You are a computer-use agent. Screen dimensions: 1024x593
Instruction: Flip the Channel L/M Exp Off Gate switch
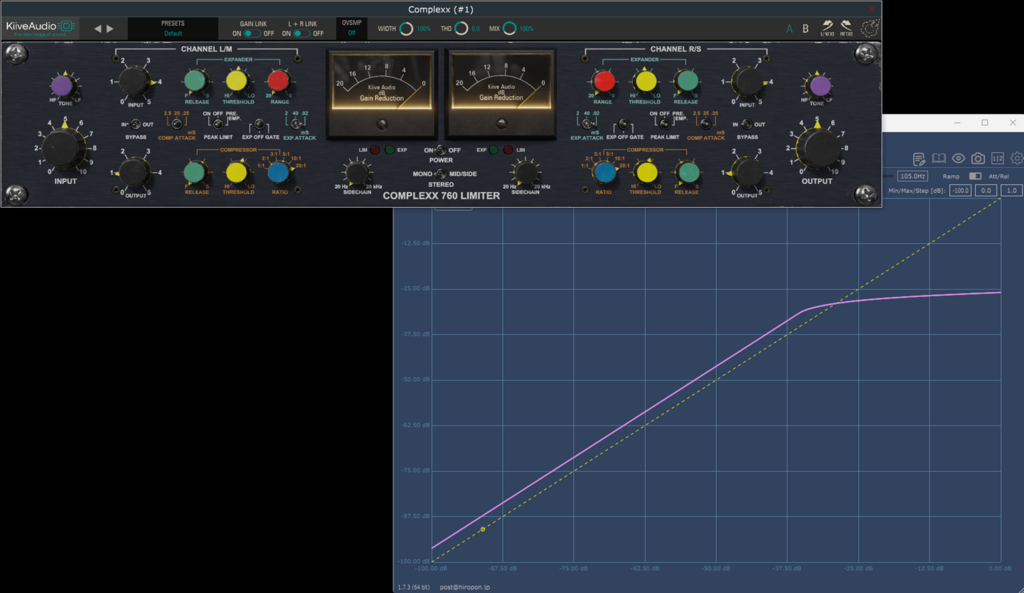click(259, 124)
